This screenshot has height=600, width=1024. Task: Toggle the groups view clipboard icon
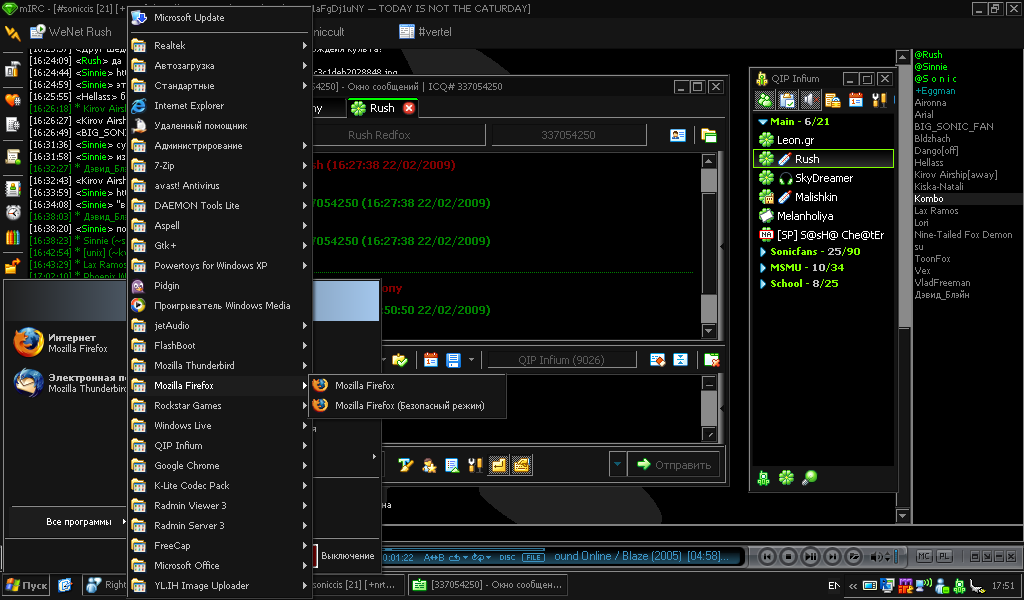[788, 100]
